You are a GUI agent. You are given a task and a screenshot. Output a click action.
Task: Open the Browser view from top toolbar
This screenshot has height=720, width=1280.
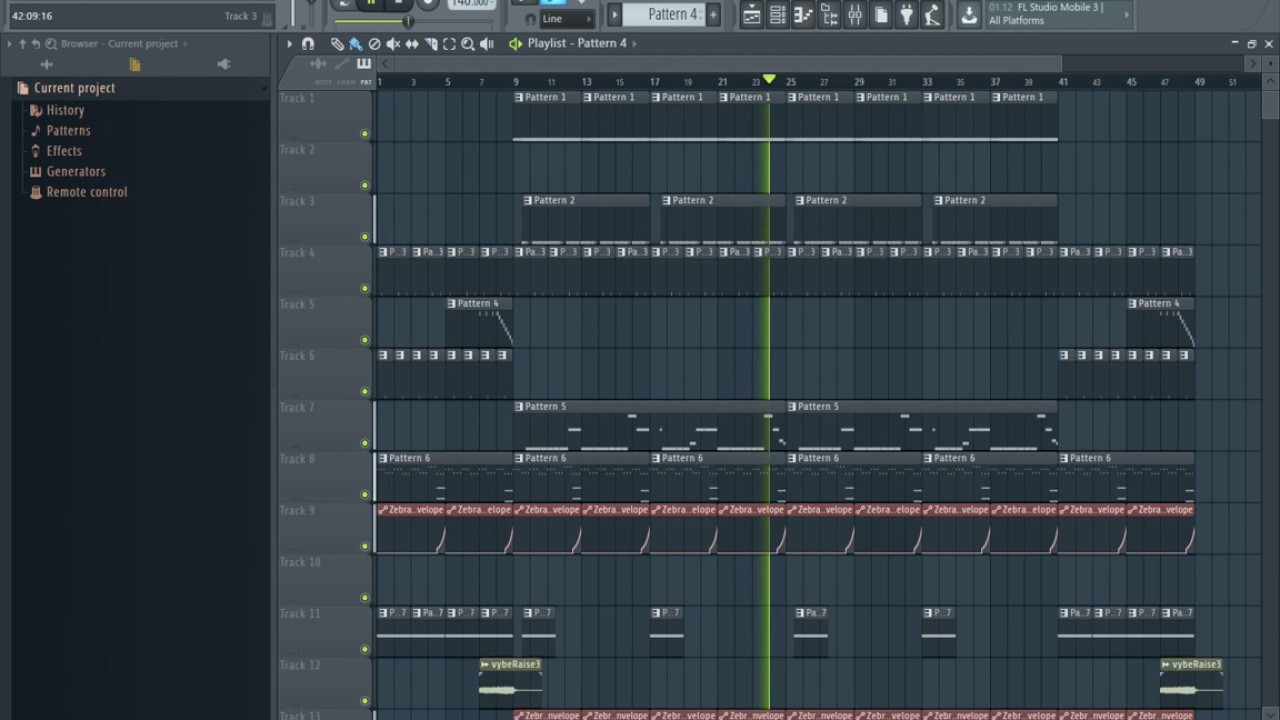coord(829,14)
